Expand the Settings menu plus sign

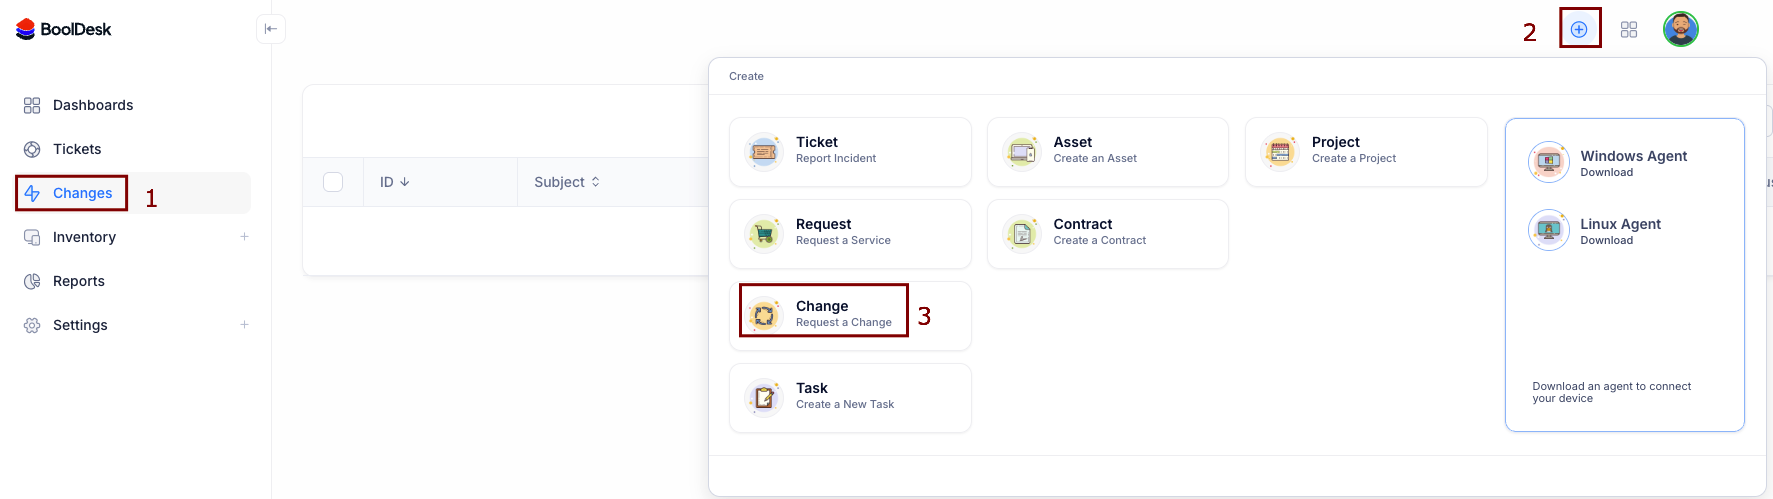[244, 325]
